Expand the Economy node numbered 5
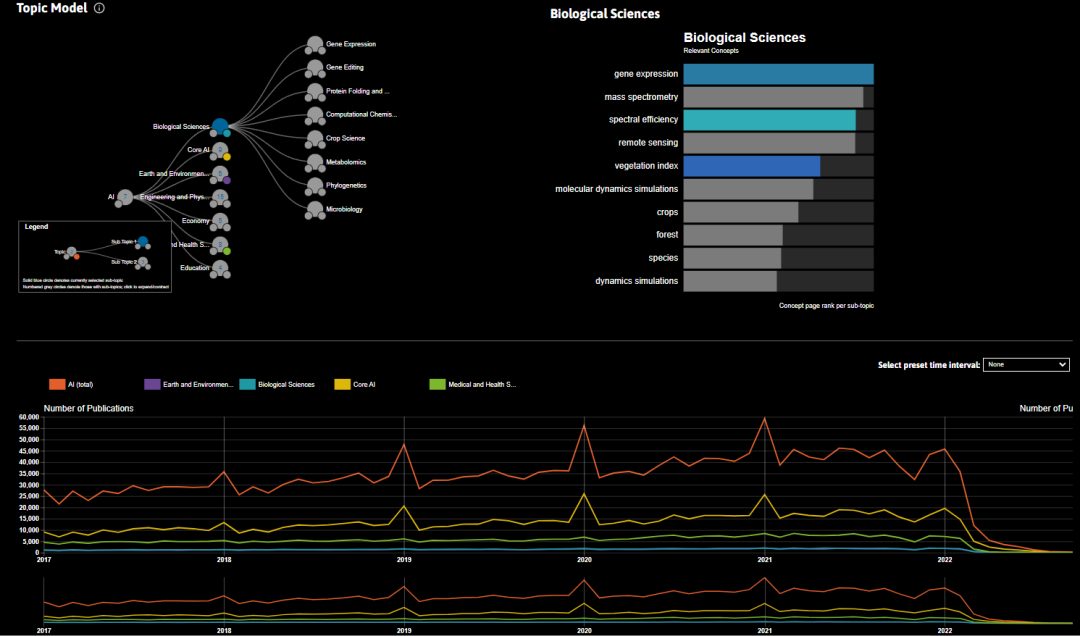1080x636 pixels. point(220,220)
